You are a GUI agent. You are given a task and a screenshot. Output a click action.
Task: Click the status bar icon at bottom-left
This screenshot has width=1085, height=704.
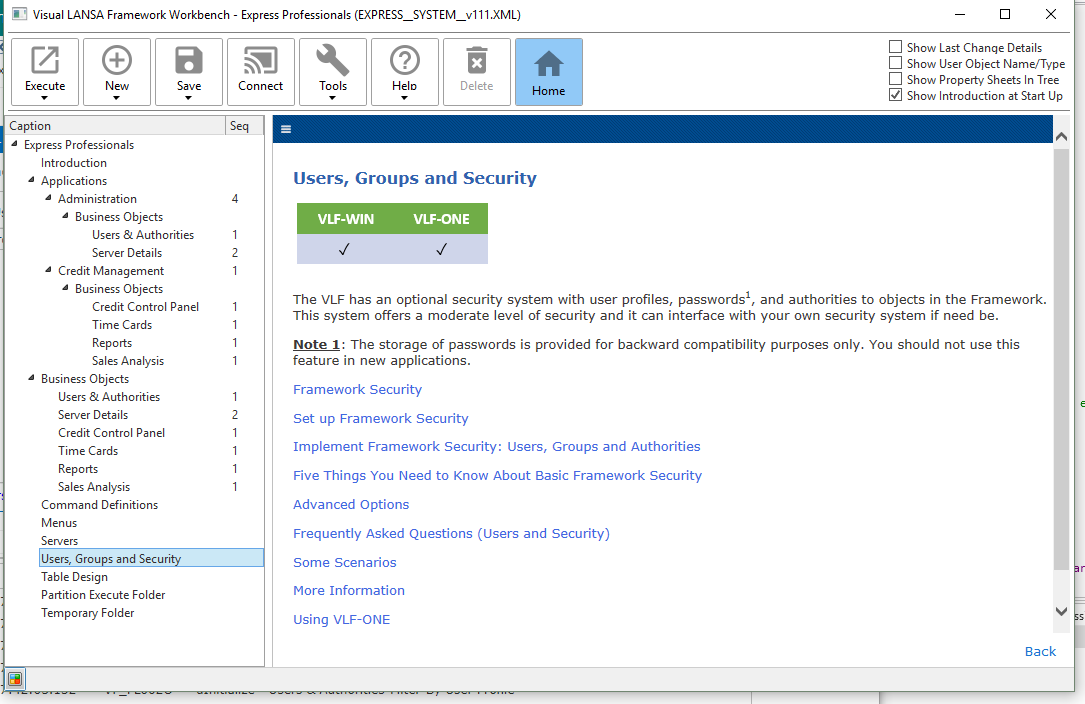(x=15, y=679)
